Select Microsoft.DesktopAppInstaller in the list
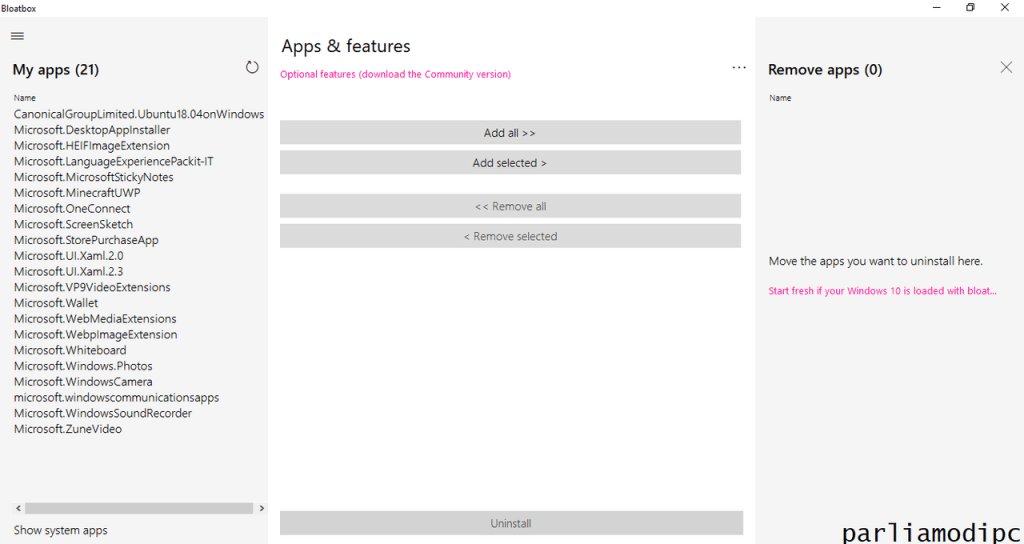Screen dimensions: 1024x544 92,130
